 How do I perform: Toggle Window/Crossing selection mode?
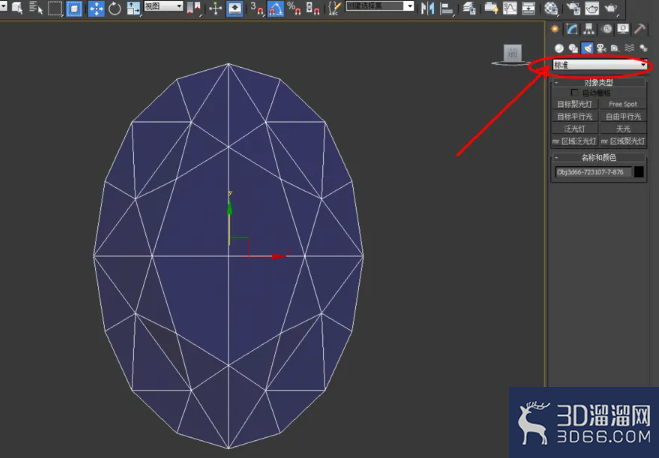74,8
